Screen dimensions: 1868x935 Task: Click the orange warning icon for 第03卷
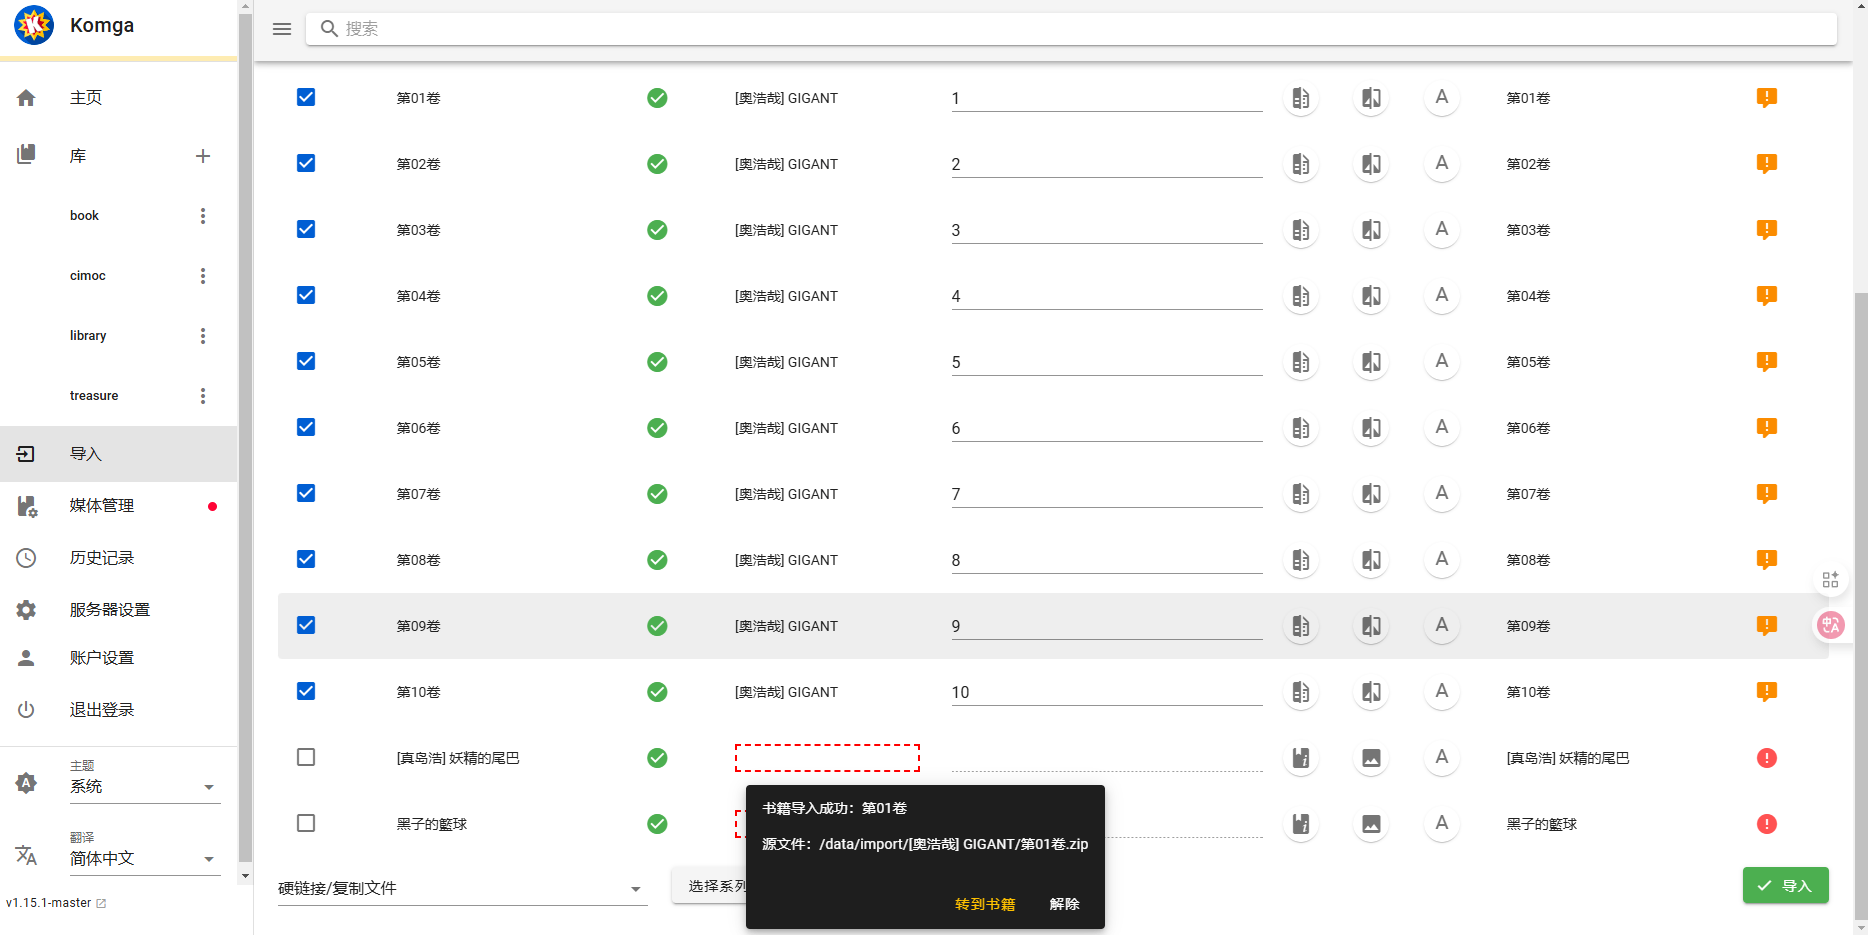1766,230
